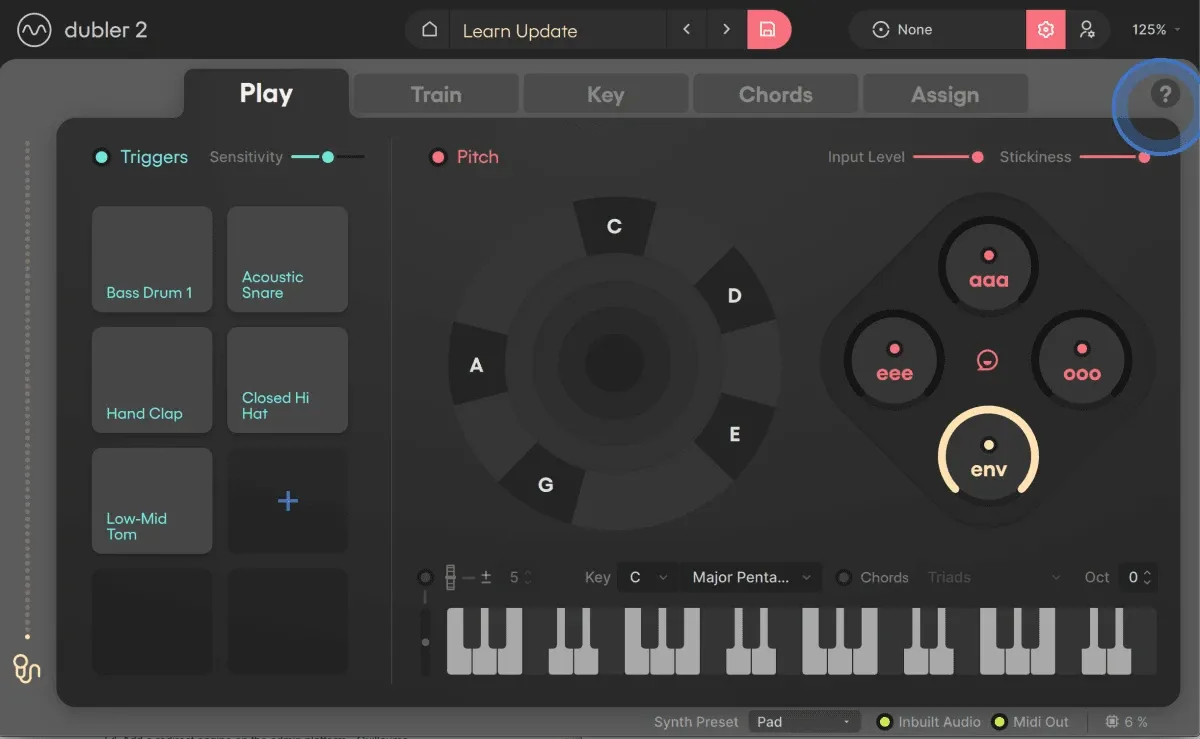Save the current preset
The image size is (1200, 739).
tap(768, 30)
